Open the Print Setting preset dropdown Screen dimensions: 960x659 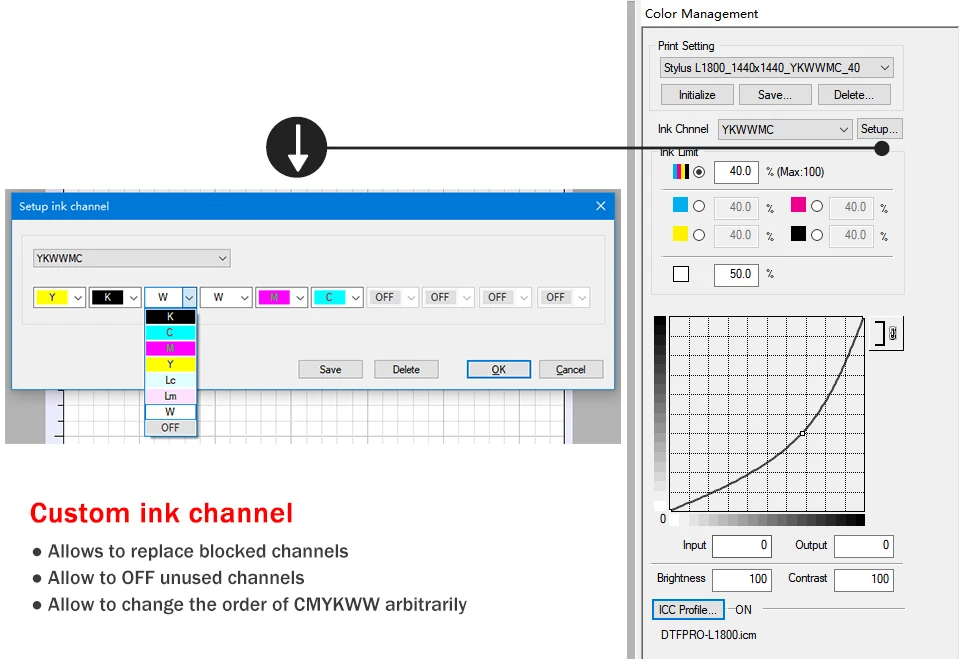pyautogui.click(x=776, y=67)
